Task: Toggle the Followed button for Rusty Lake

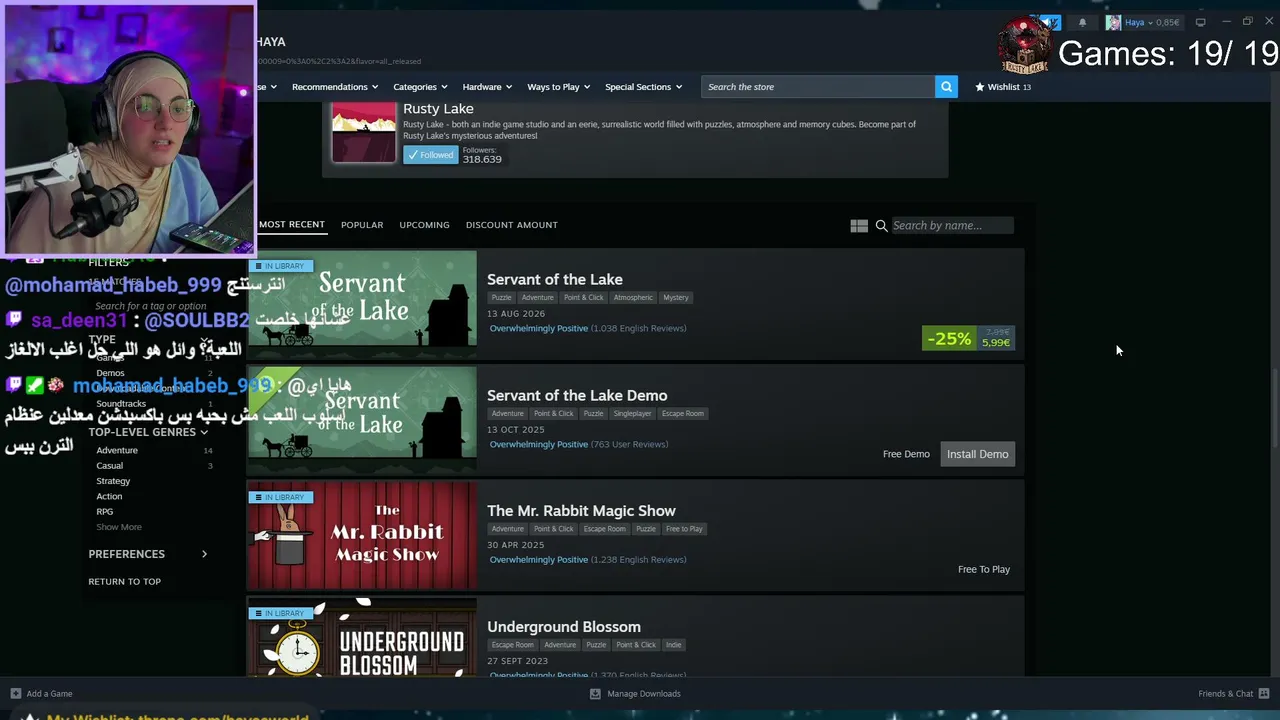Action: [x=430, y=155]
